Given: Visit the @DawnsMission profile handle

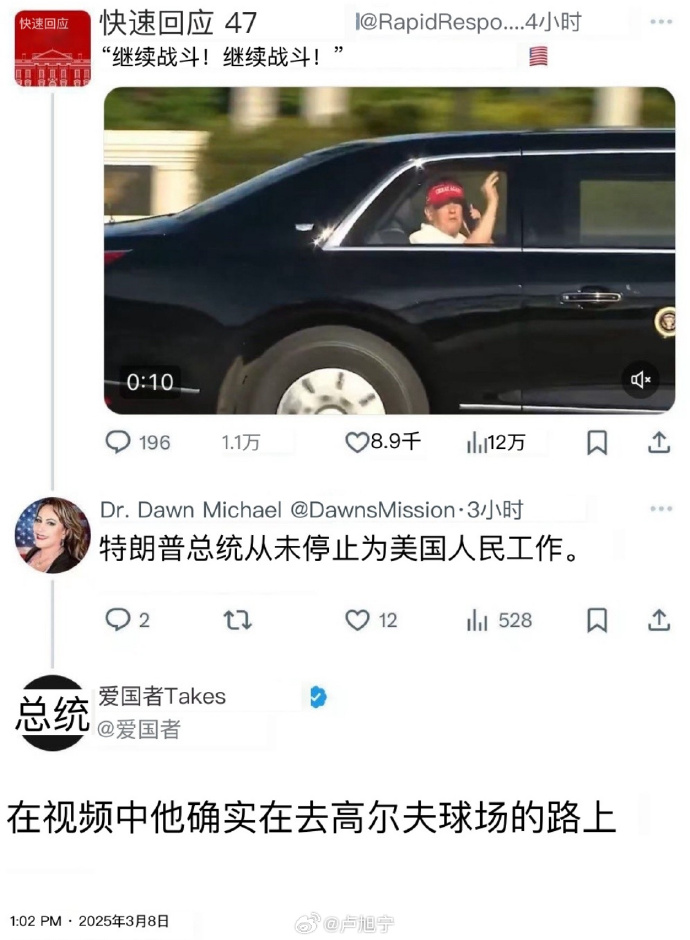Looking at the screenshot, I should [373, 510].
